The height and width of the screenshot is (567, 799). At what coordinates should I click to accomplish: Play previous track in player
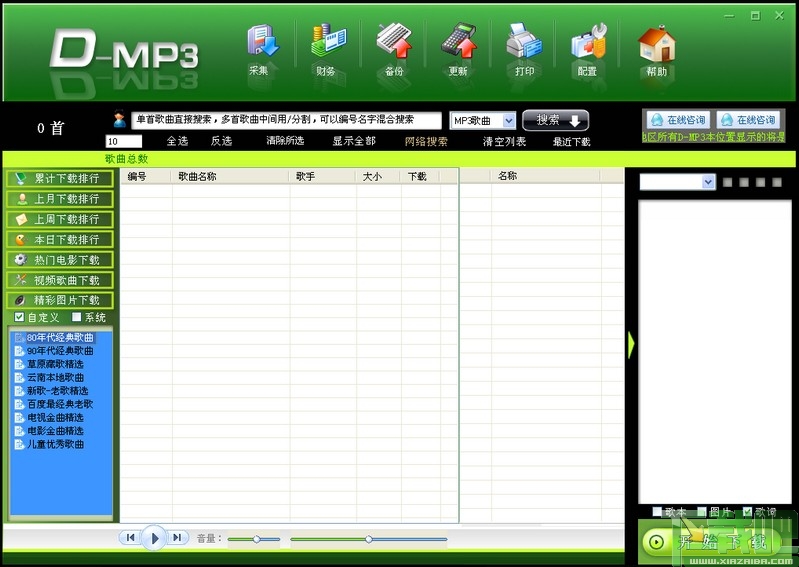point(130,537)
